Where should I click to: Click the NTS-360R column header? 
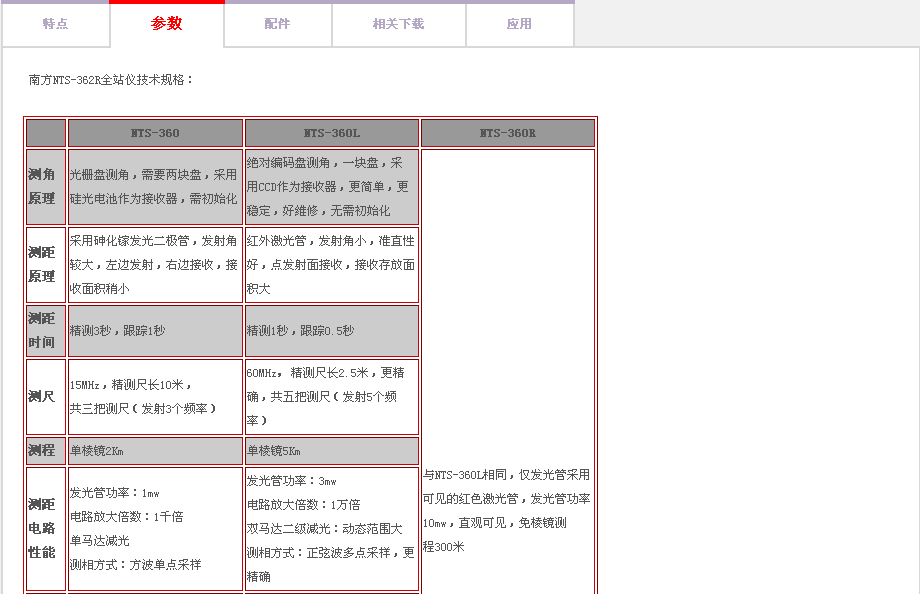click(x=508, y=133)
